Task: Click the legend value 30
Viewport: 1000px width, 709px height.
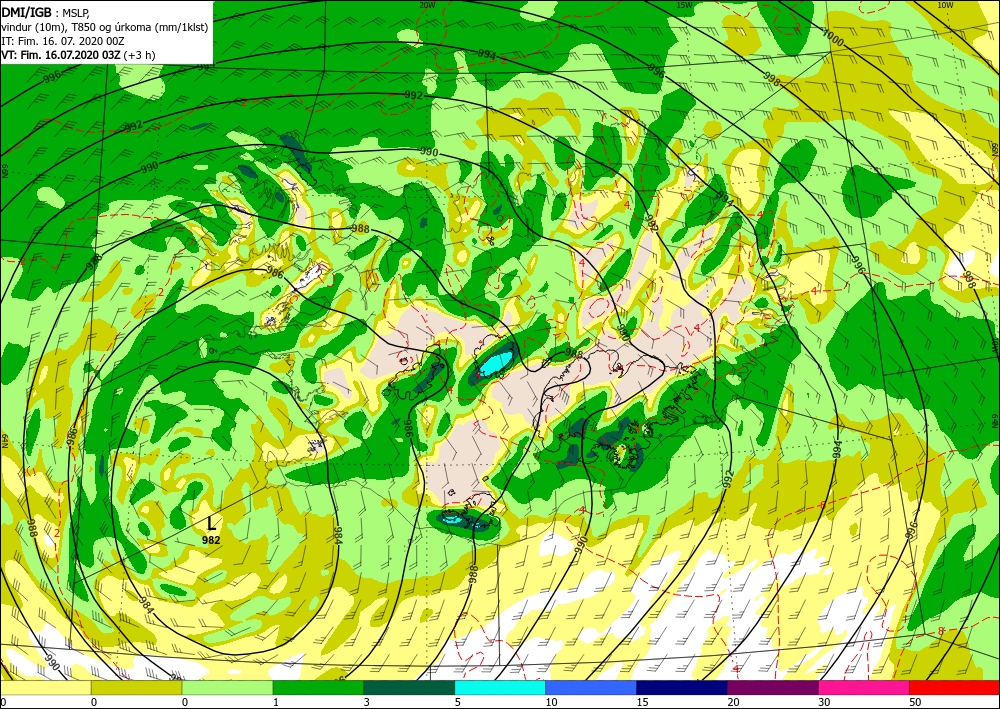Action: (824, 703)
